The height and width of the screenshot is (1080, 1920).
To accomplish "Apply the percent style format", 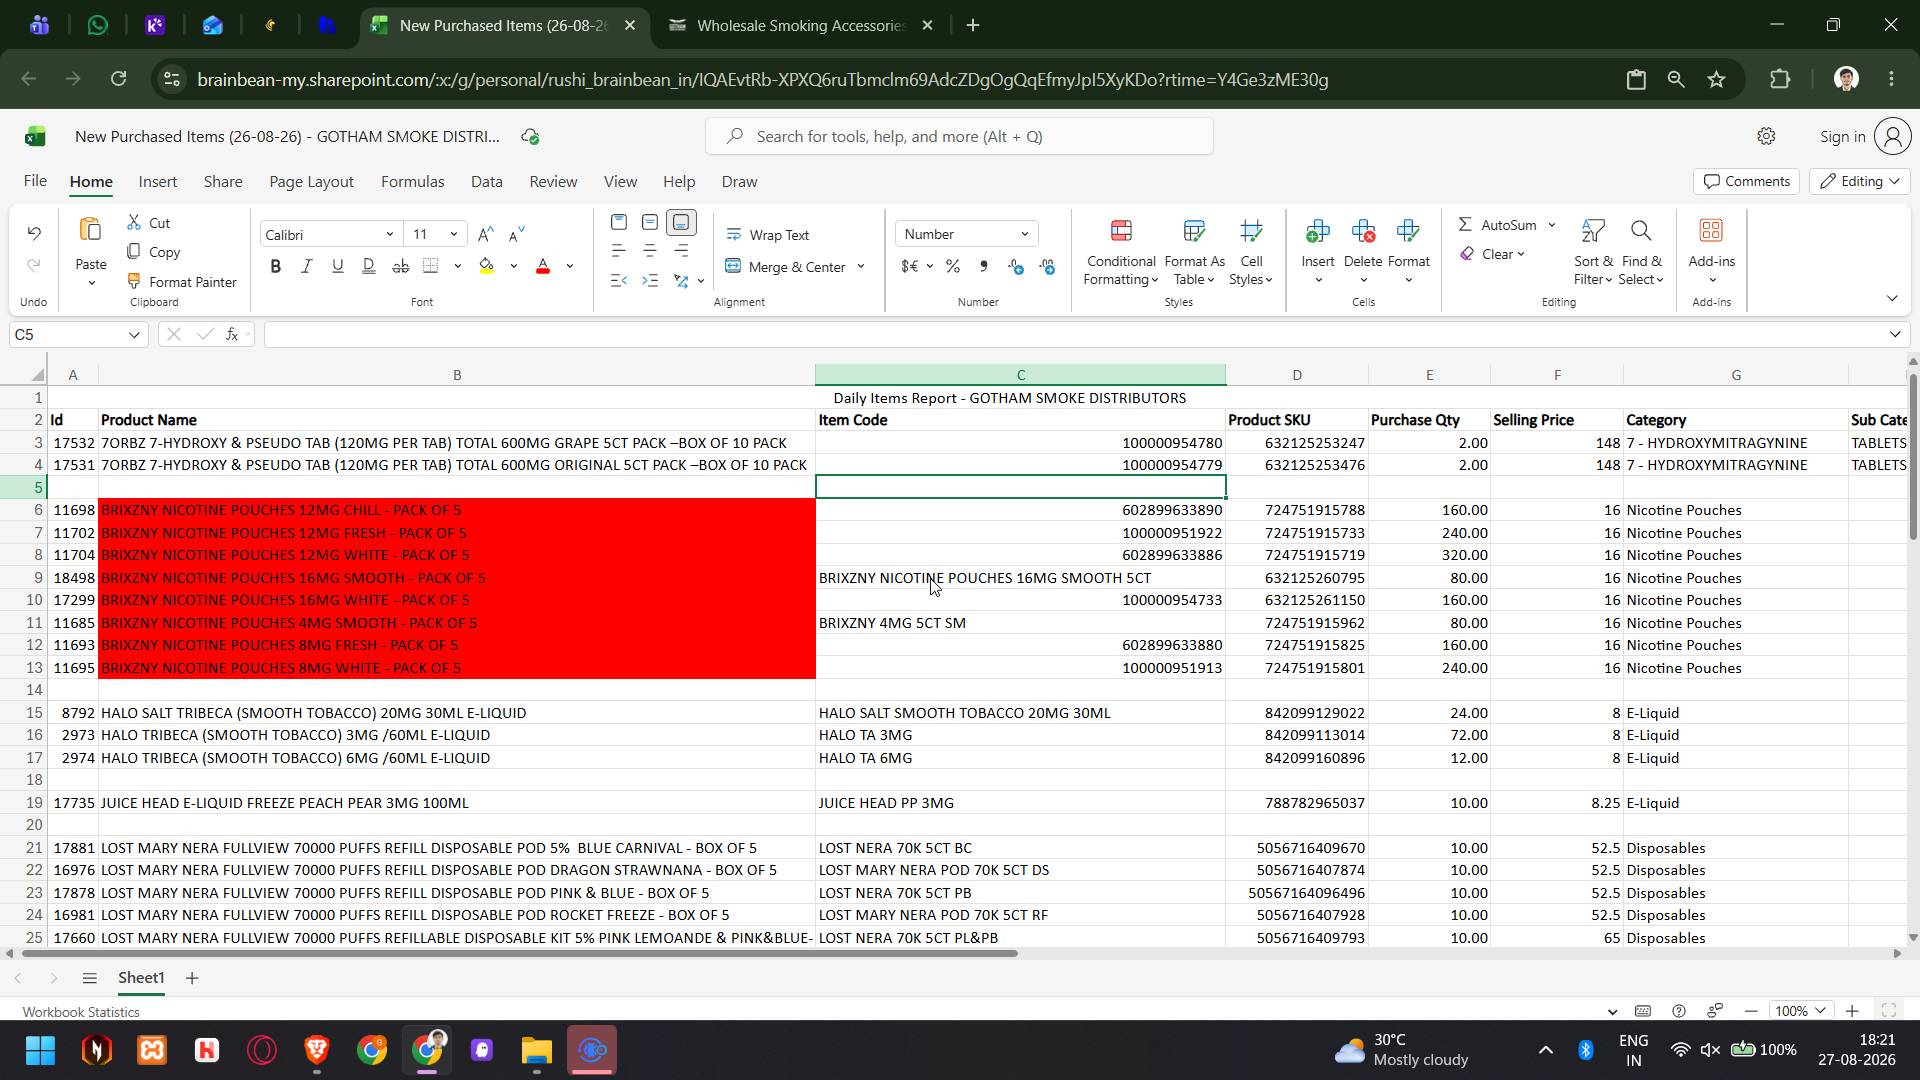I will pos(953,267).
